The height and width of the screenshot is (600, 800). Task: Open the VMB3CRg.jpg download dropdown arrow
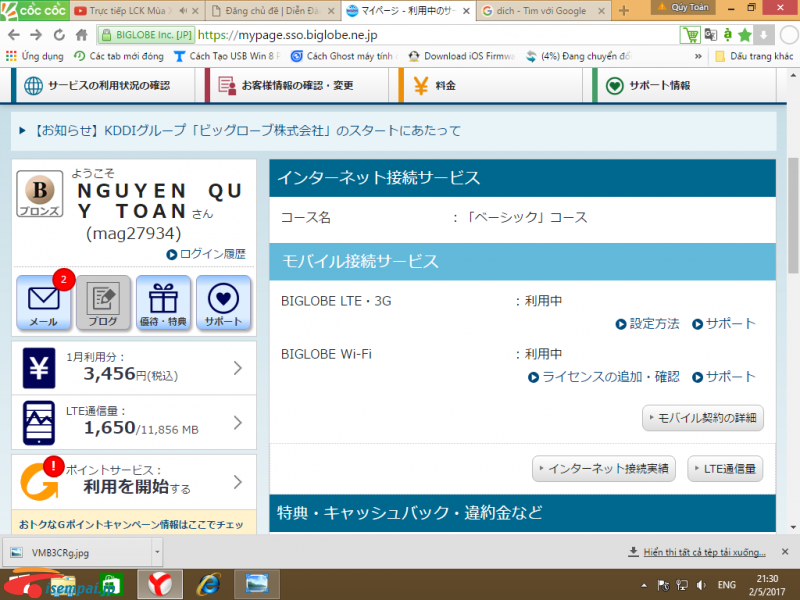(157, 552)
